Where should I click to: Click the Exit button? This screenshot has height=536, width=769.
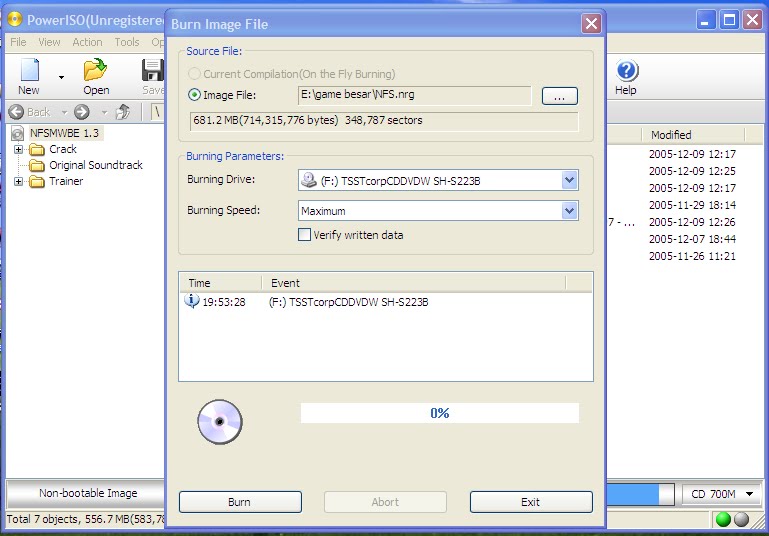[531, 502]
